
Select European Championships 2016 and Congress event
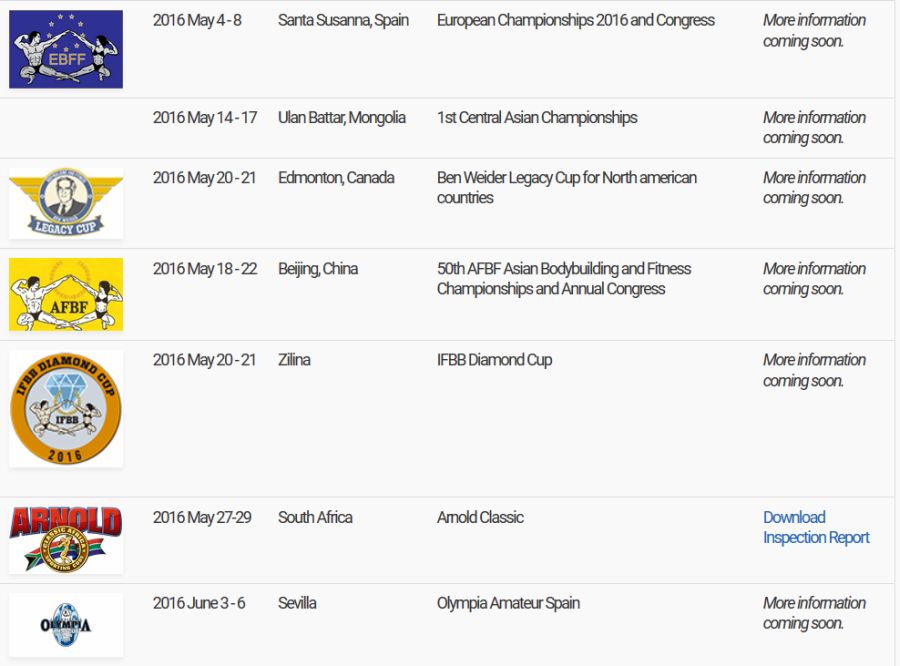575,20
